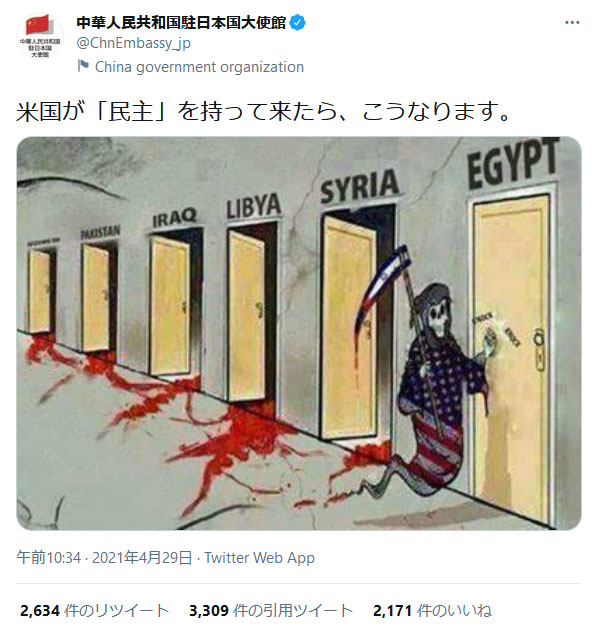Click the IRAQ label in the image
597x635 pixels.
[x=174, y=218]
